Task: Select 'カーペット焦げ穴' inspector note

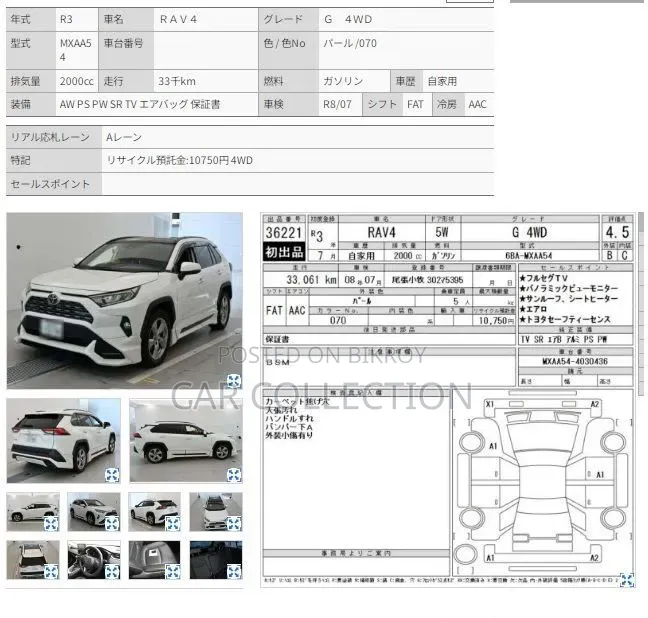Action: tap(298, 401)
